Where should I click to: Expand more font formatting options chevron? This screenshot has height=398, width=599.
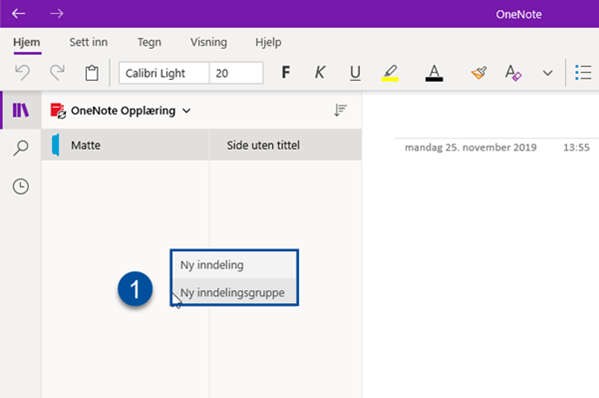[548, 73]
